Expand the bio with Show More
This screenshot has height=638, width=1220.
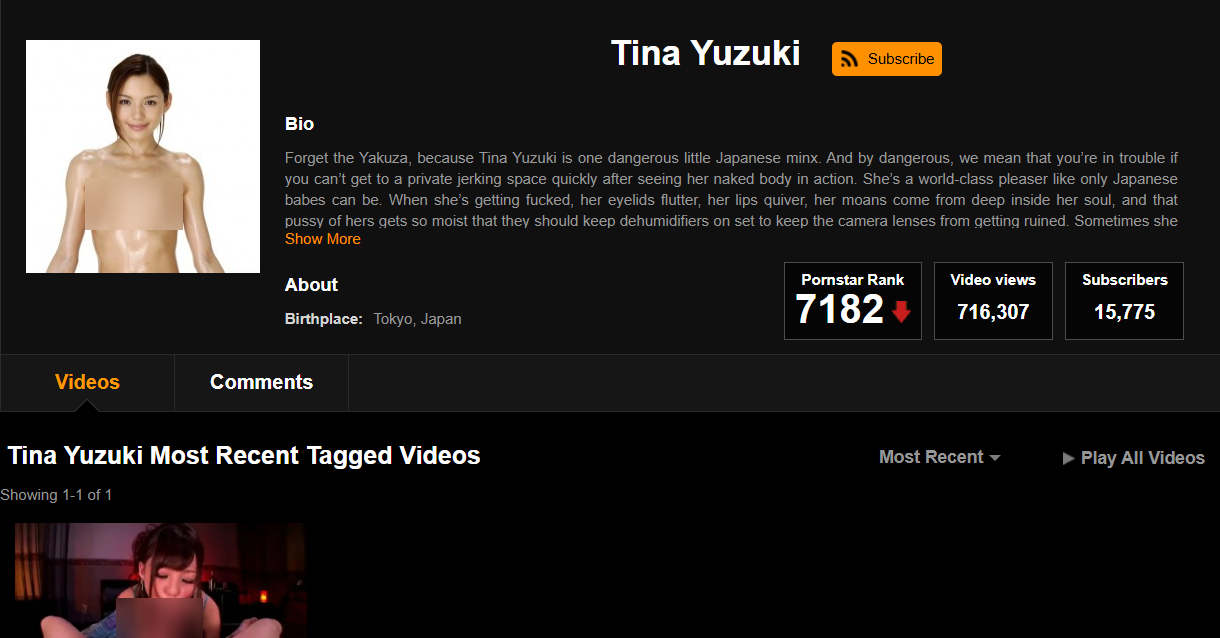pyautogui.click(x=323, y=239)
